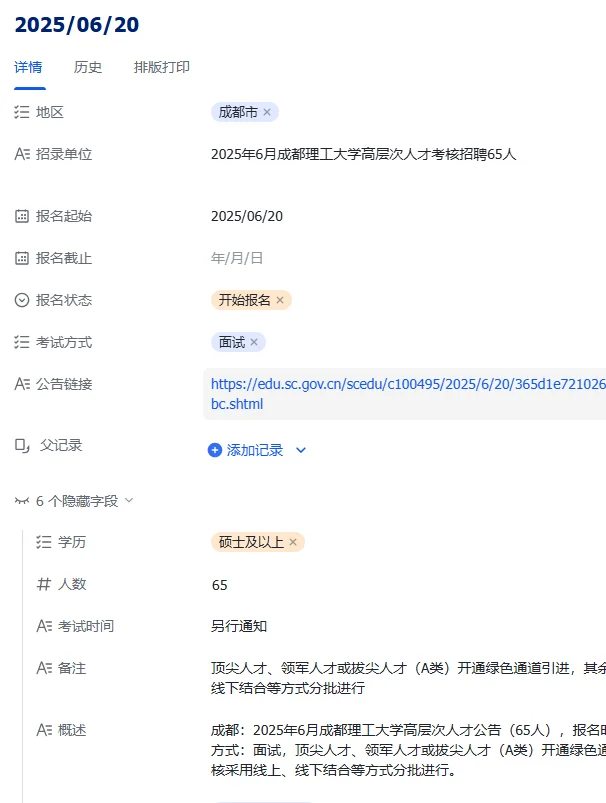606x803 pixels.
Task: Click the record title 2025/06/20
Action: 77,25
